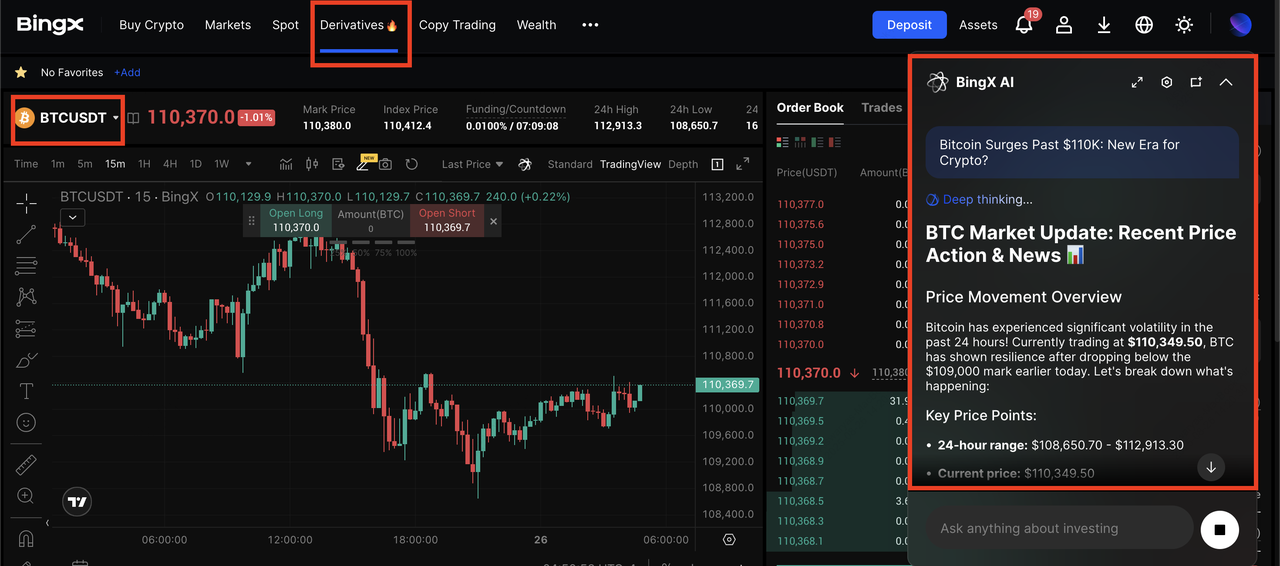Change candlestick chart style icon

point(312,164)
